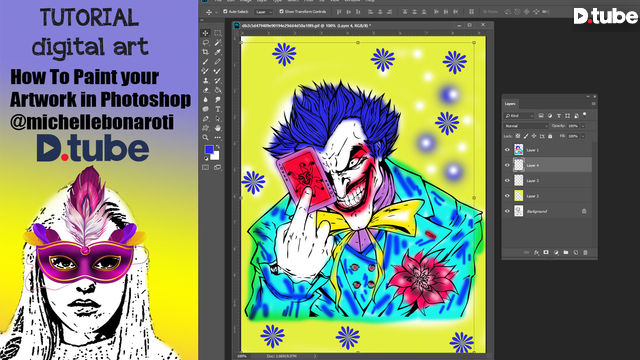640x360 pixels.
Task: Toggle Quick Mask mode
Action: pyautogui.click(x=205, y=167)
